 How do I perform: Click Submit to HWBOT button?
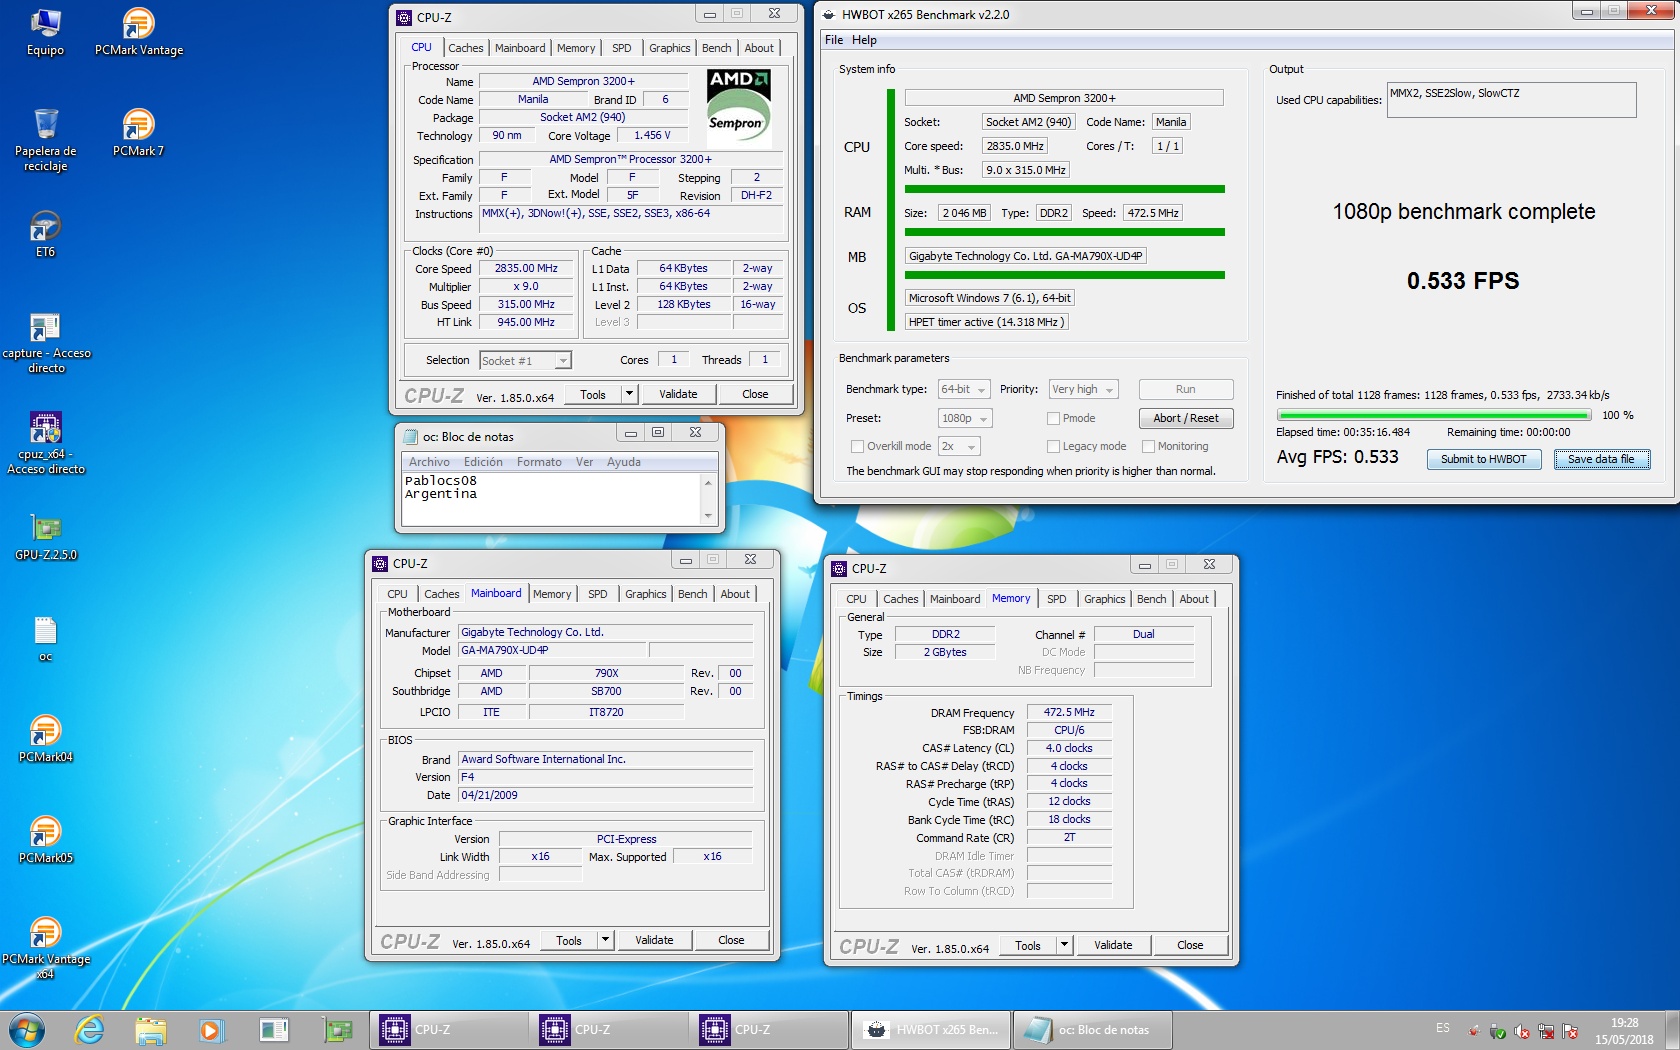(1484, 459)
